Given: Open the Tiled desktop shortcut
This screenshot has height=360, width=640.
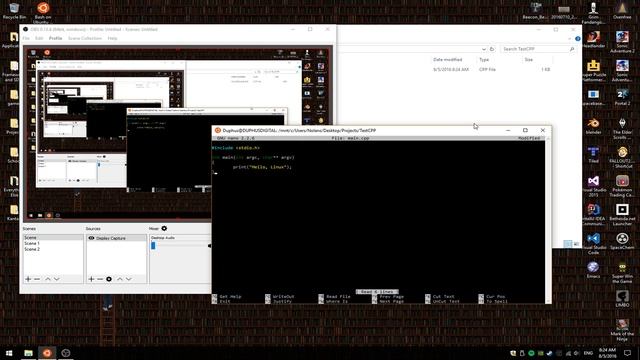Looking at the screenshot, I should click(x=593, y=155).
